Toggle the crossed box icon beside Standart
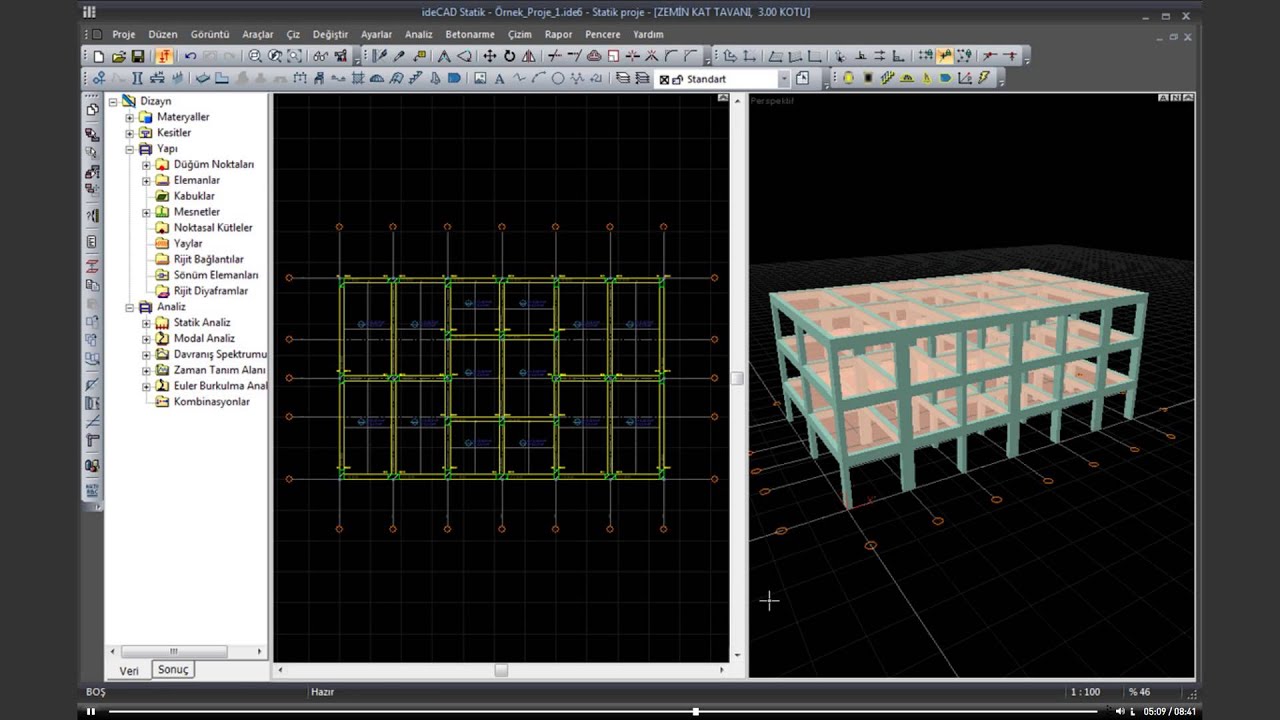The height and width of the screenshot is (720, 1280). pos(665,79)
